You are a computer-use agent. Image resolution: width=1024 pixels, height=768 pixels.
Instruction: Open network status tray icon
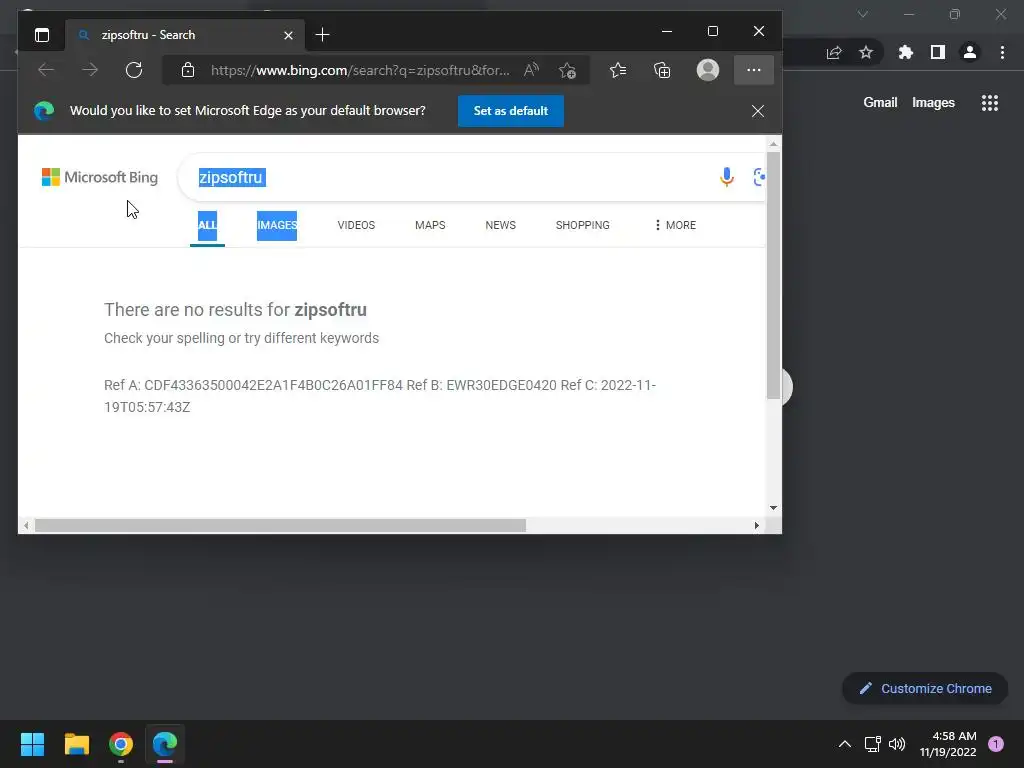pos(872,744)
